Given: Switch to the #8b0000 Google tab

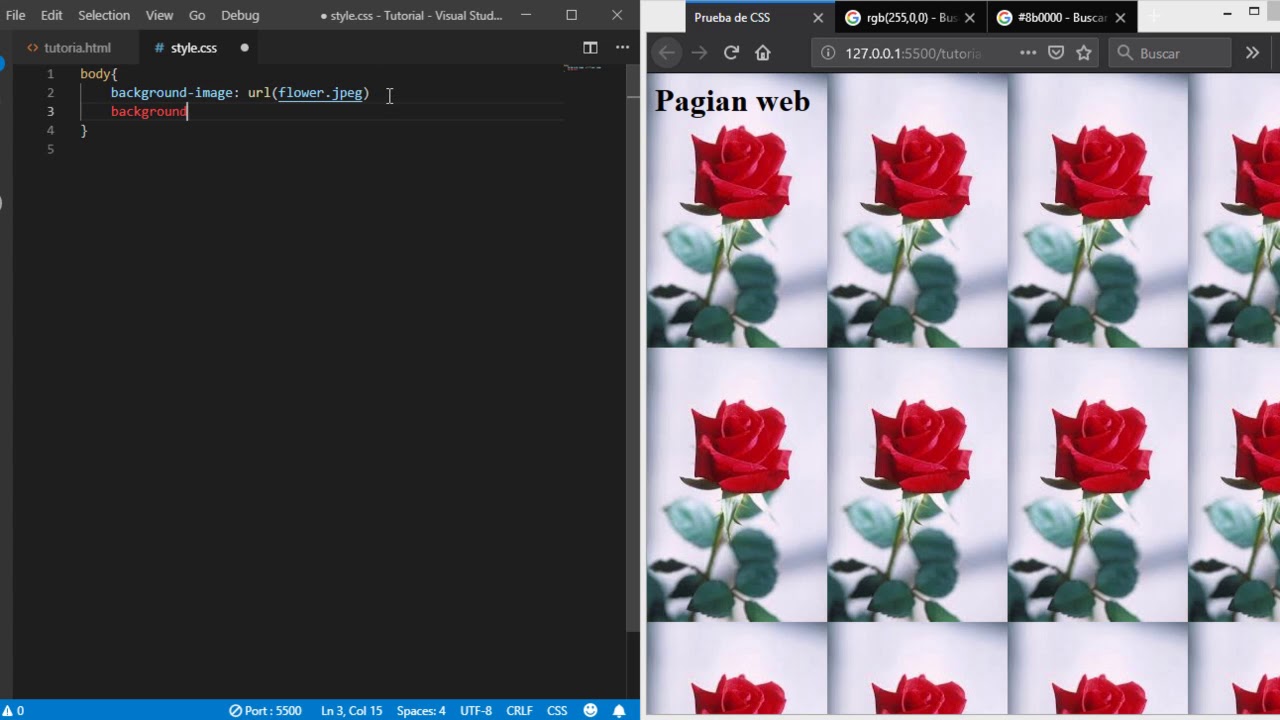Looking at the screenshot, I should click(x=1053, y=18).
